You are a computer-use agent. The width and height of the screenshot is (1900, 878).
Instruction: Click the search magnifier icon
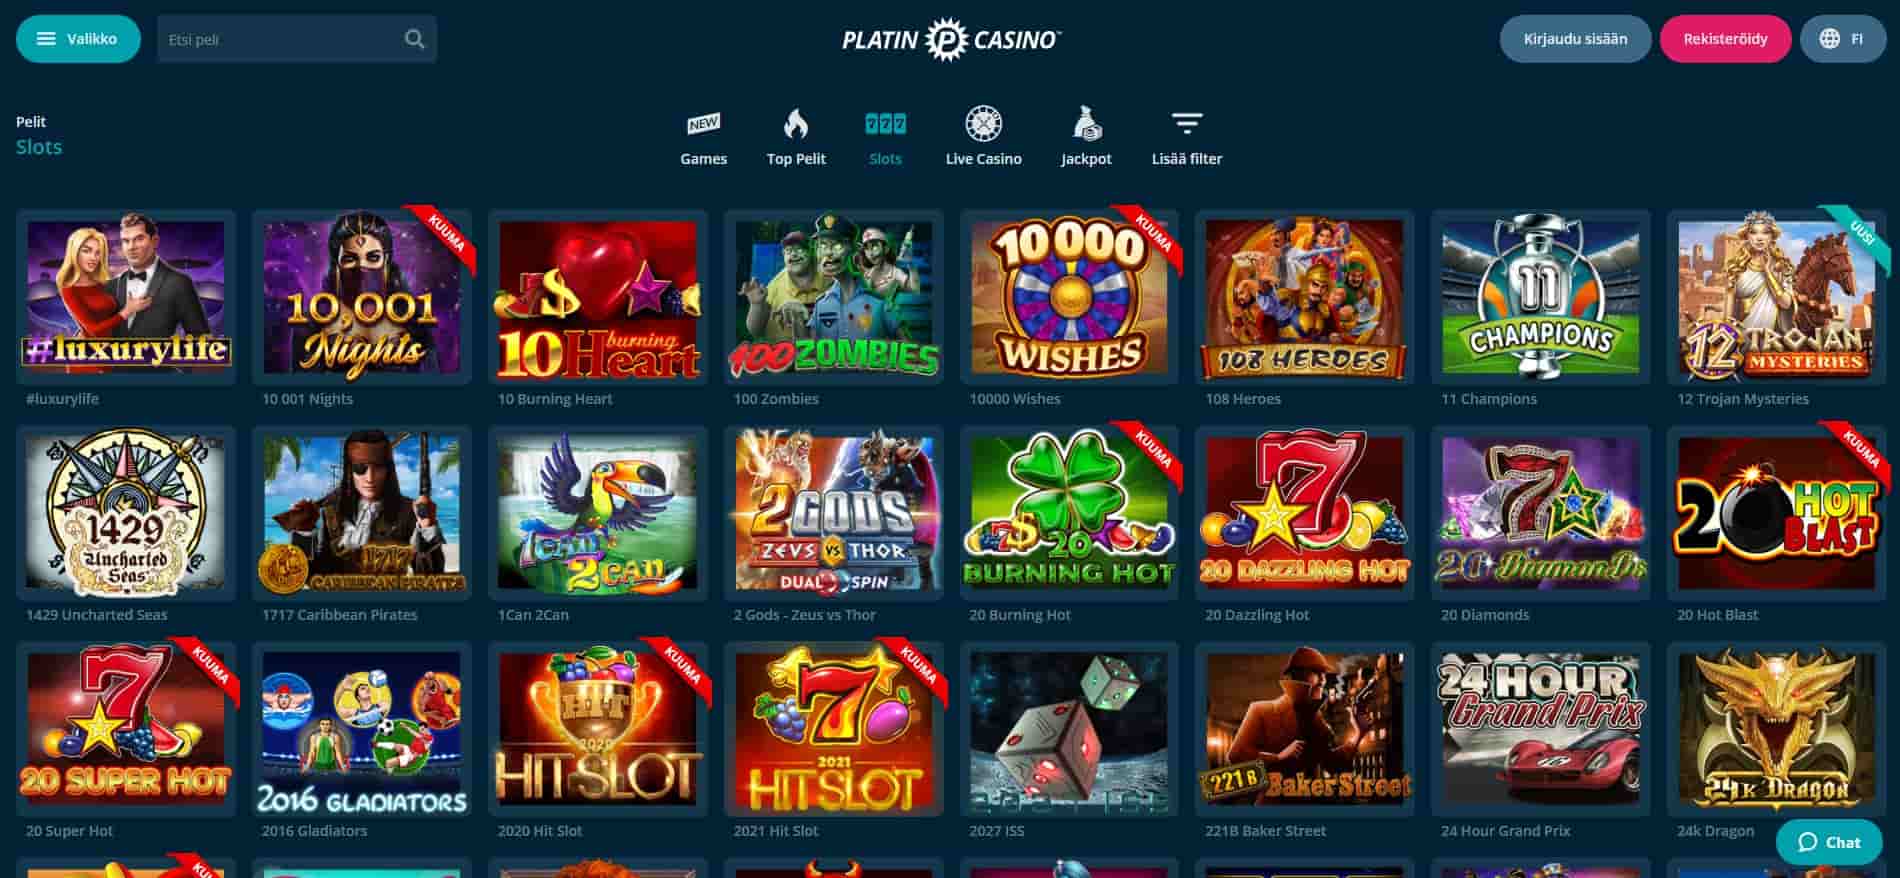(x=414, y=39)
